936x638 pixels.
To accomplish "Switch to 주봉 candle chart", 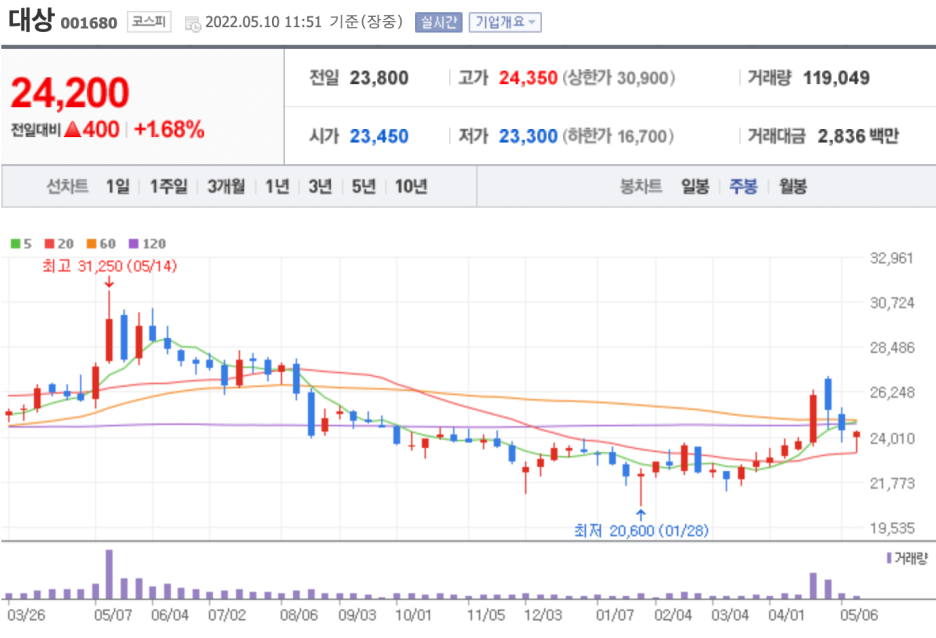I will tap(743, 186).
